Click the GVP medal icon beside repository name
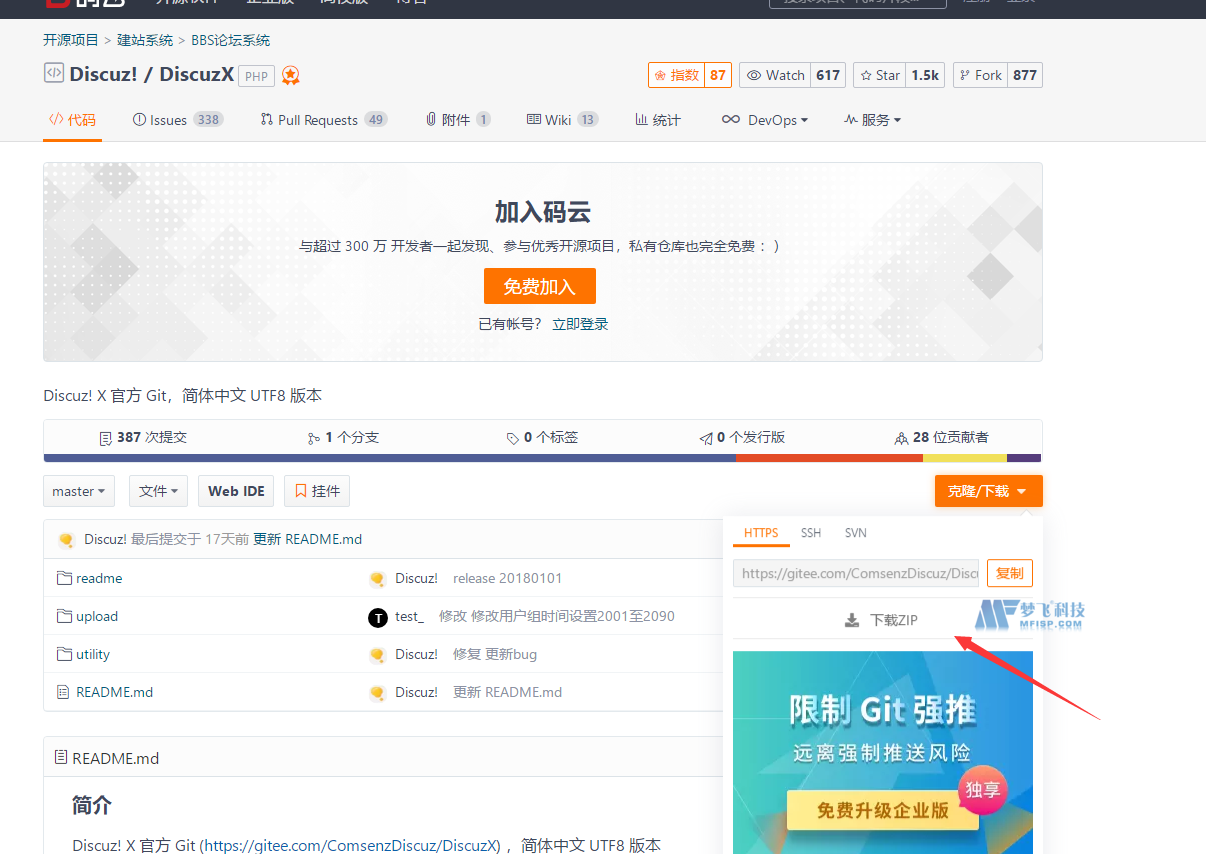 tap(289, 74)
